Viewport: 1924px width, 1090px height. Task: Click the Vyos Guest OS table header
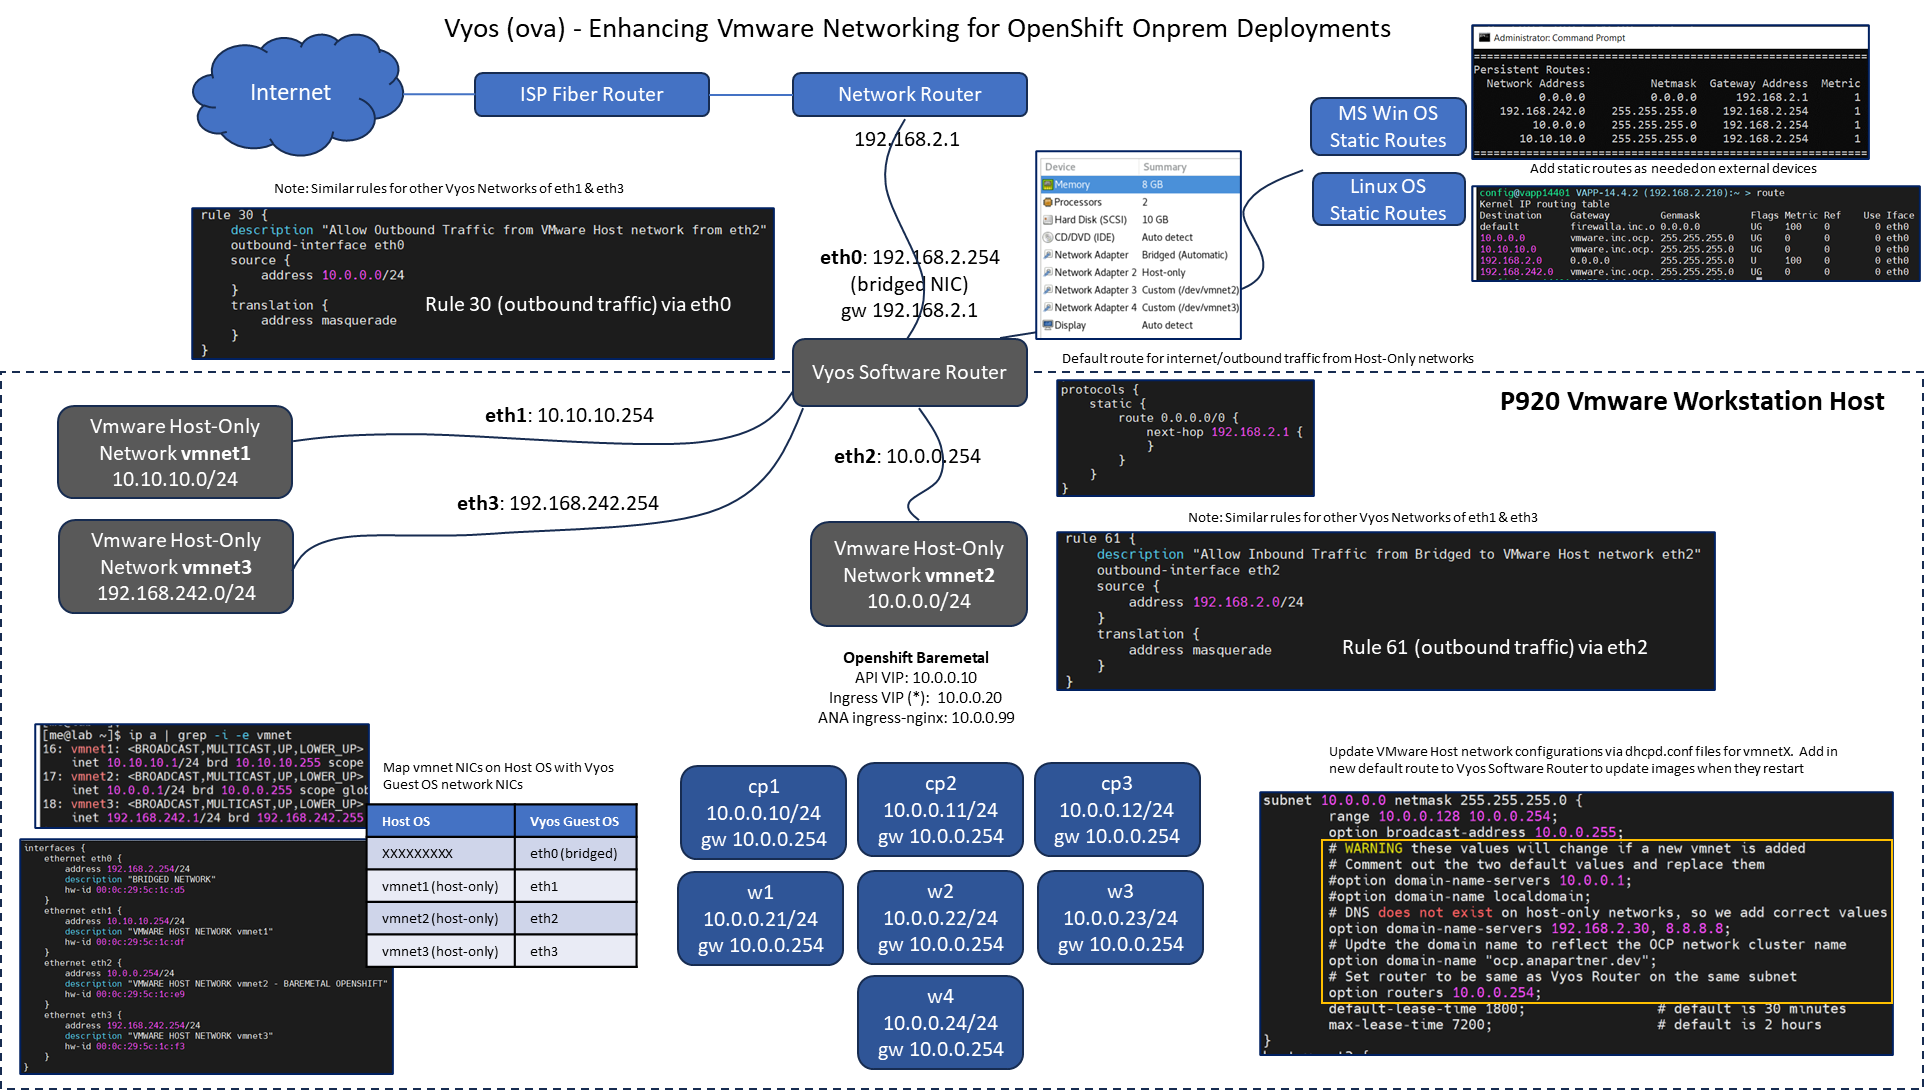pos(574,822)
